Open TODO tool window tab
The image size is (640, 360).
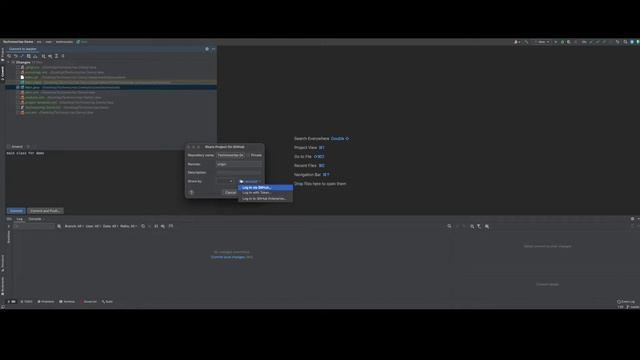tap(27, 302)
